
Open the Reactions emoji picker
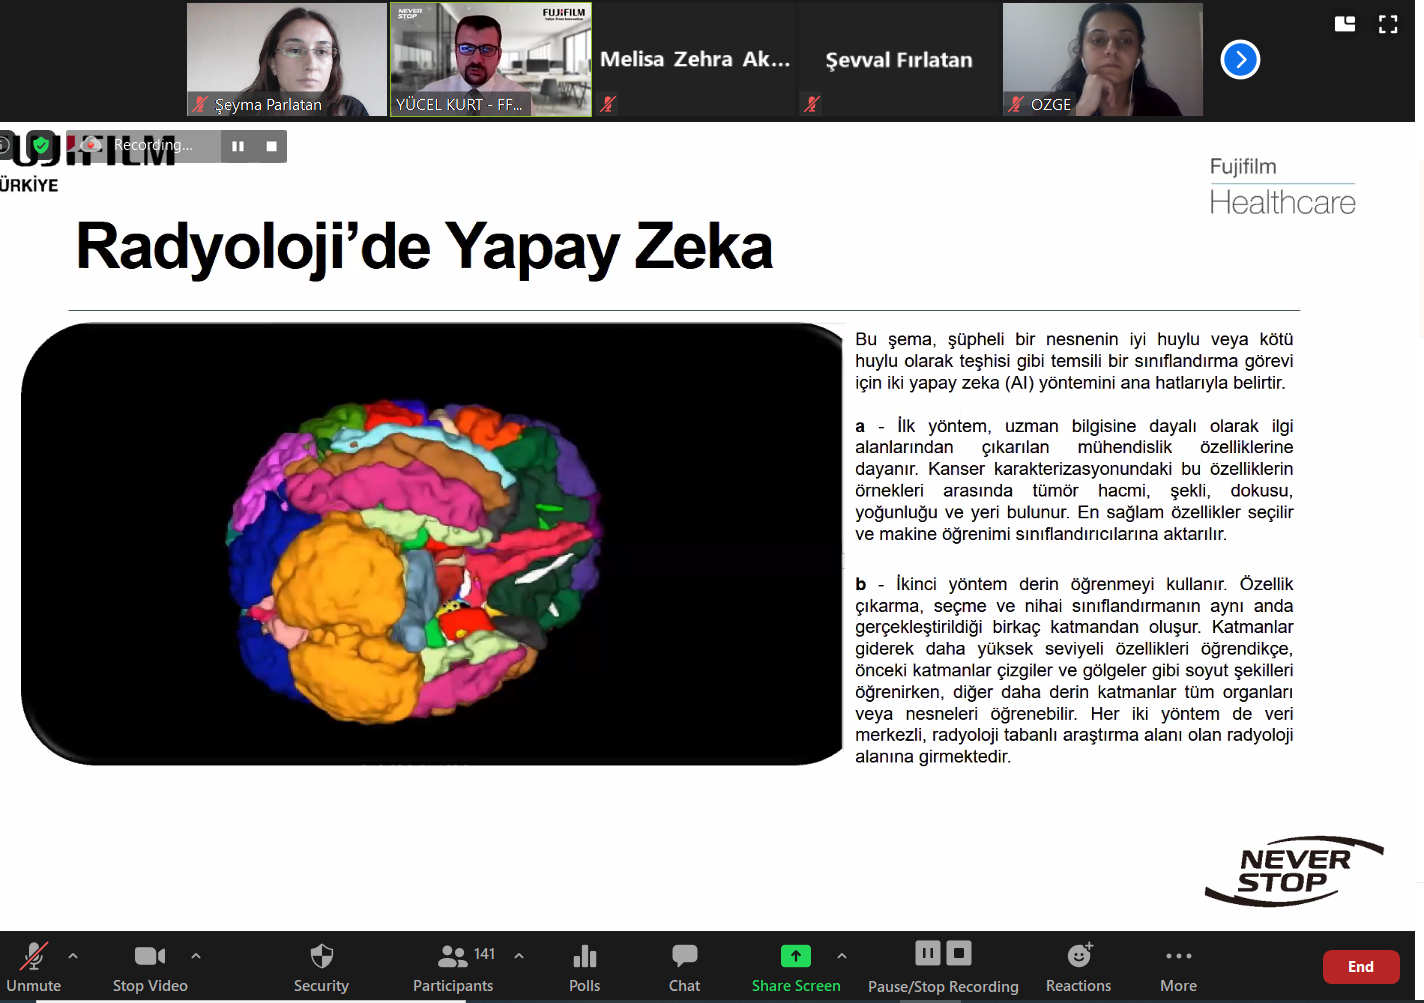(1078, 967)
